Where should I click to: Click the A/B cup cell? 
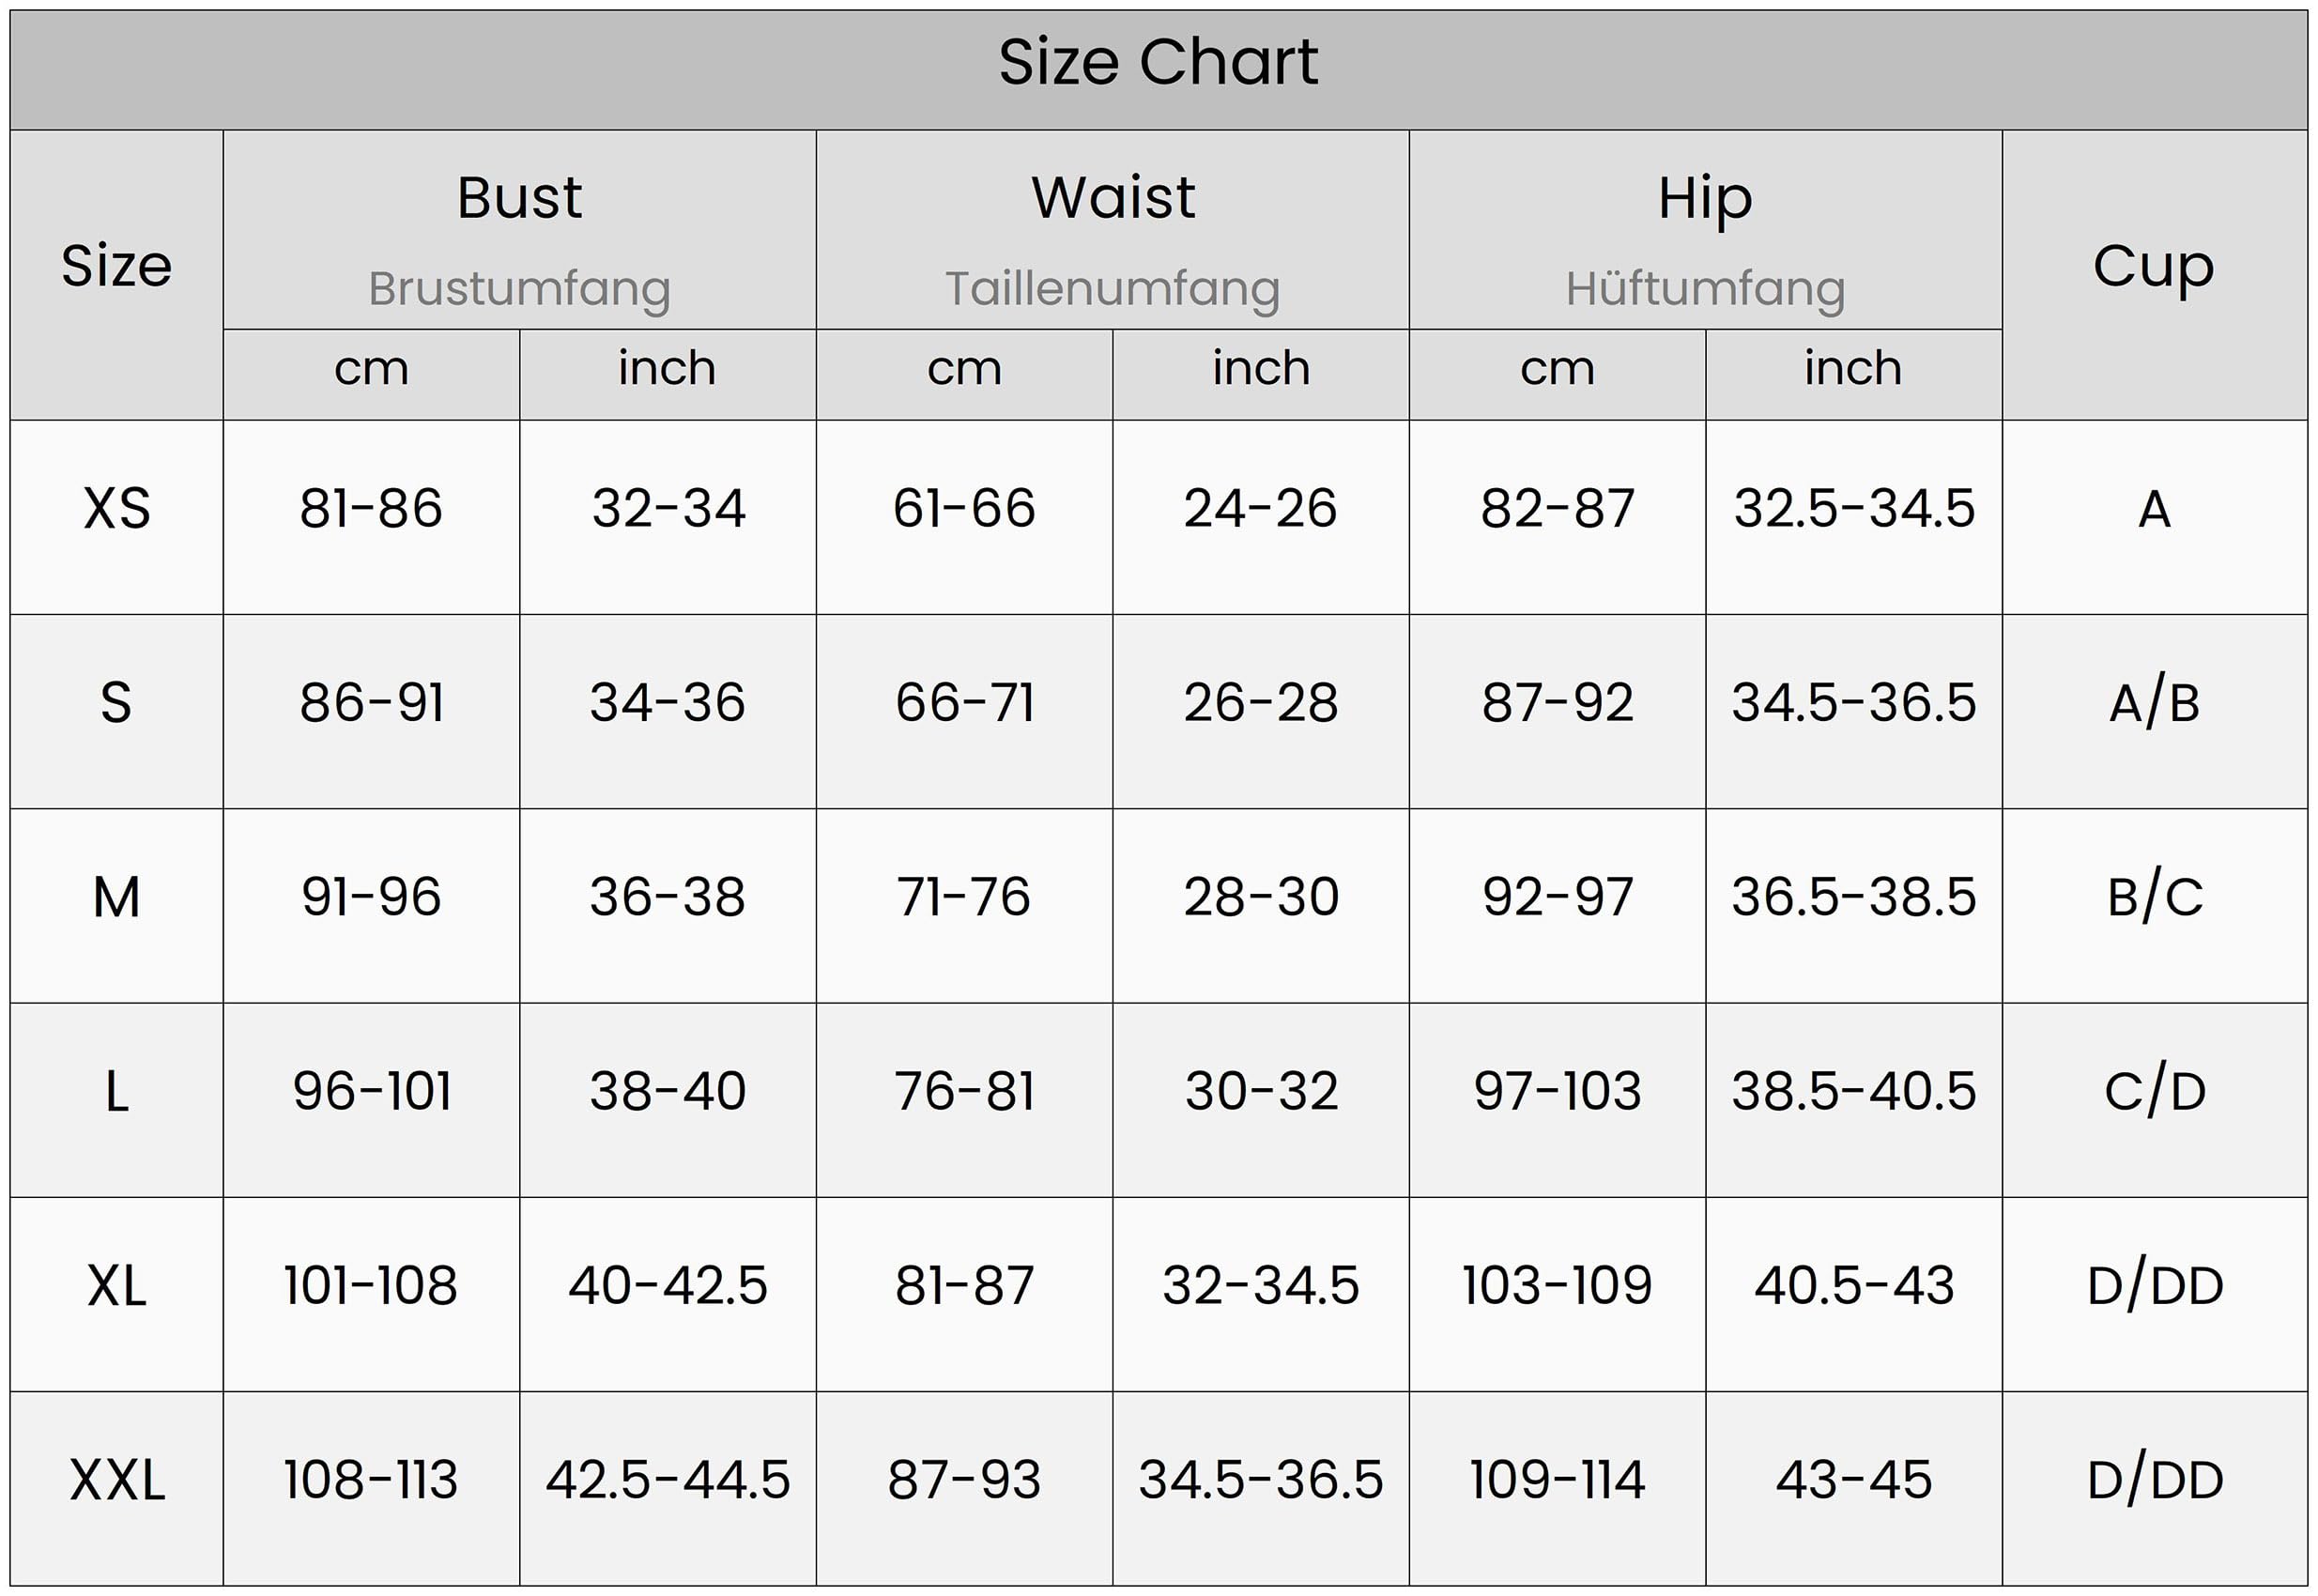click(x=2154, y=702)
